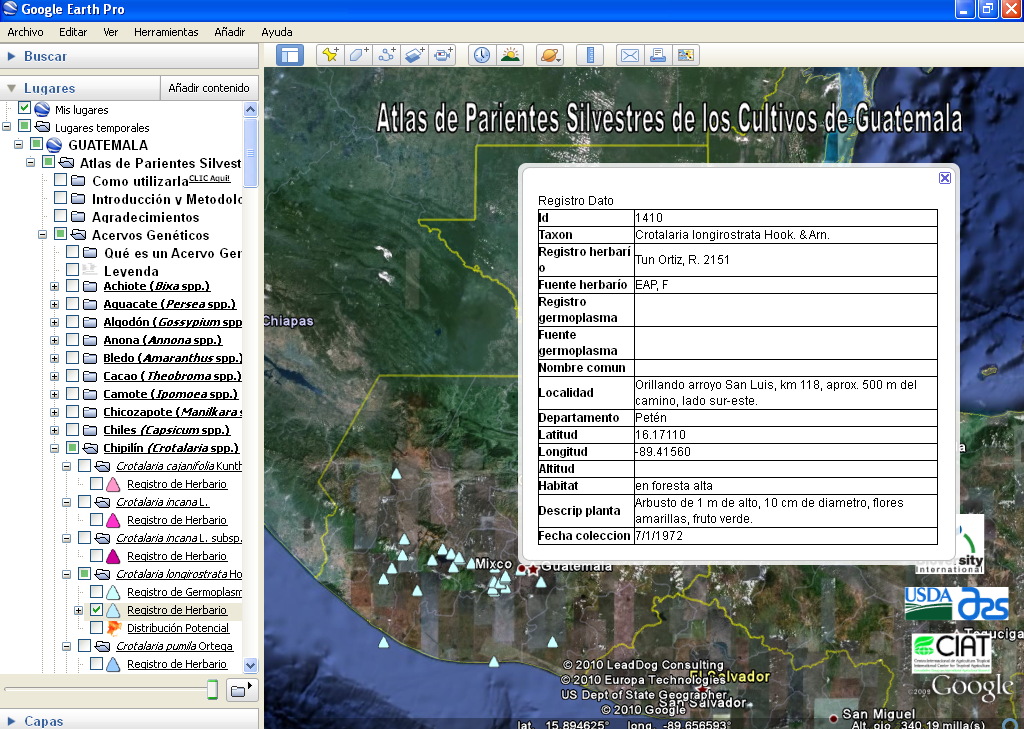Check the Cacao (Theobroma spp.) checkbox
Viewport: 1024px width, 729px height.
tap(72, 376)
